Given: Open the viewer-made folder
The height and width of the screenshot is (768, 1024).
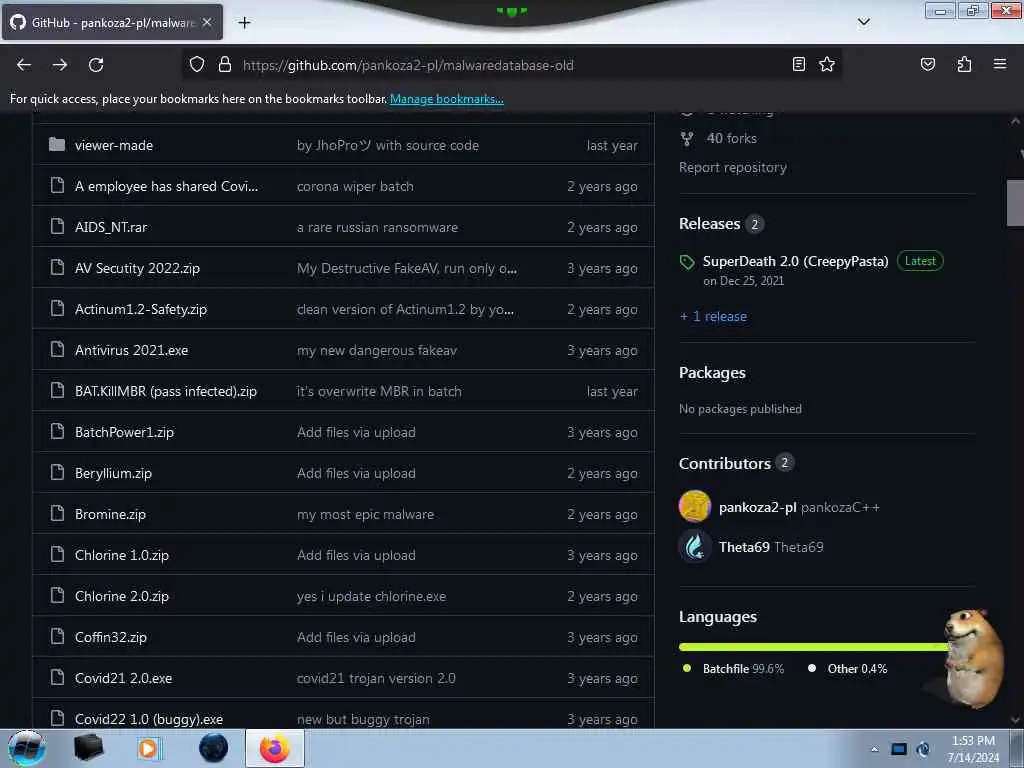Looking at the screenshot, I should tap(114, 146).
